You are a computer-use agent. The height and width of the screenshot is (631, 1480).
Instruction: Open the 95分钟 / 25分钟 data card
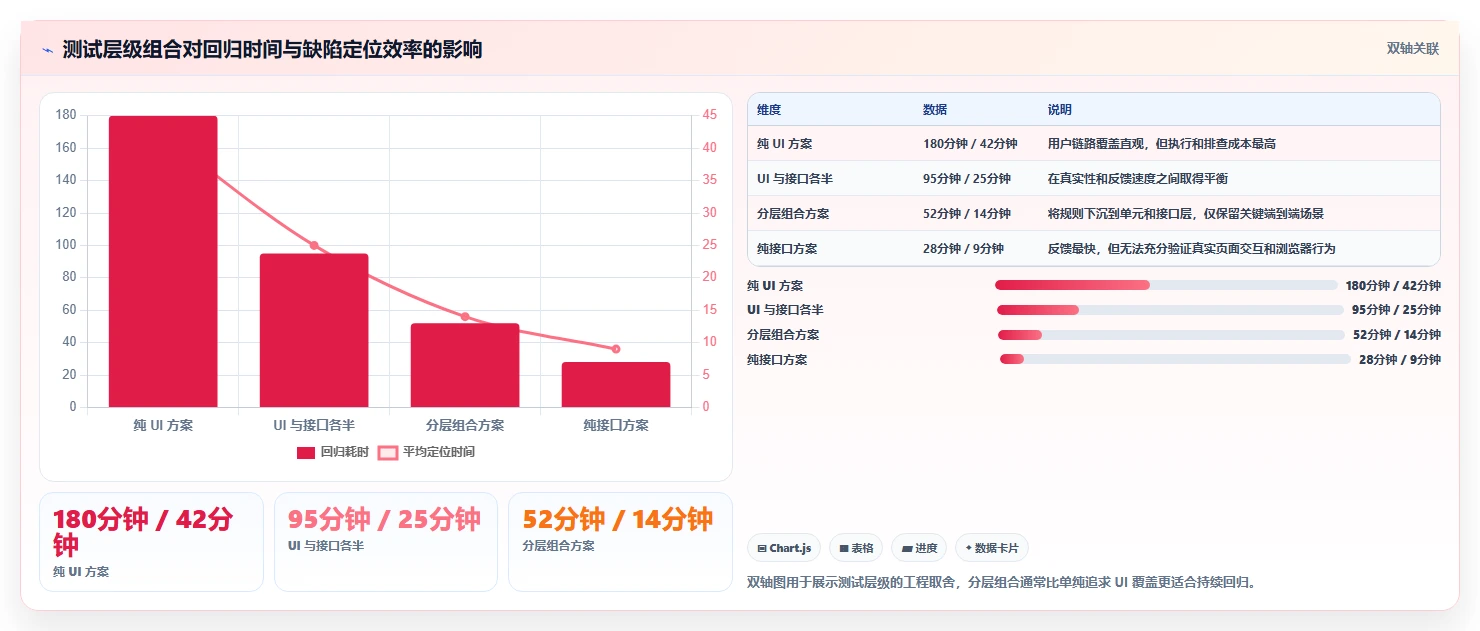tap(386, 542)
